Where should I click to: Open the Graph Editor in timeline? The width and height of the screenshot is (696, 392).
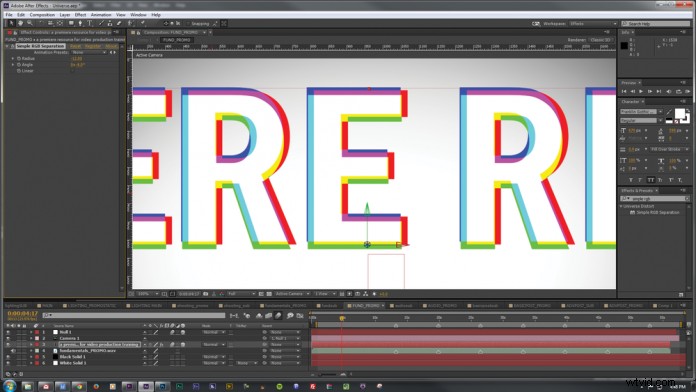pos(300,316)
